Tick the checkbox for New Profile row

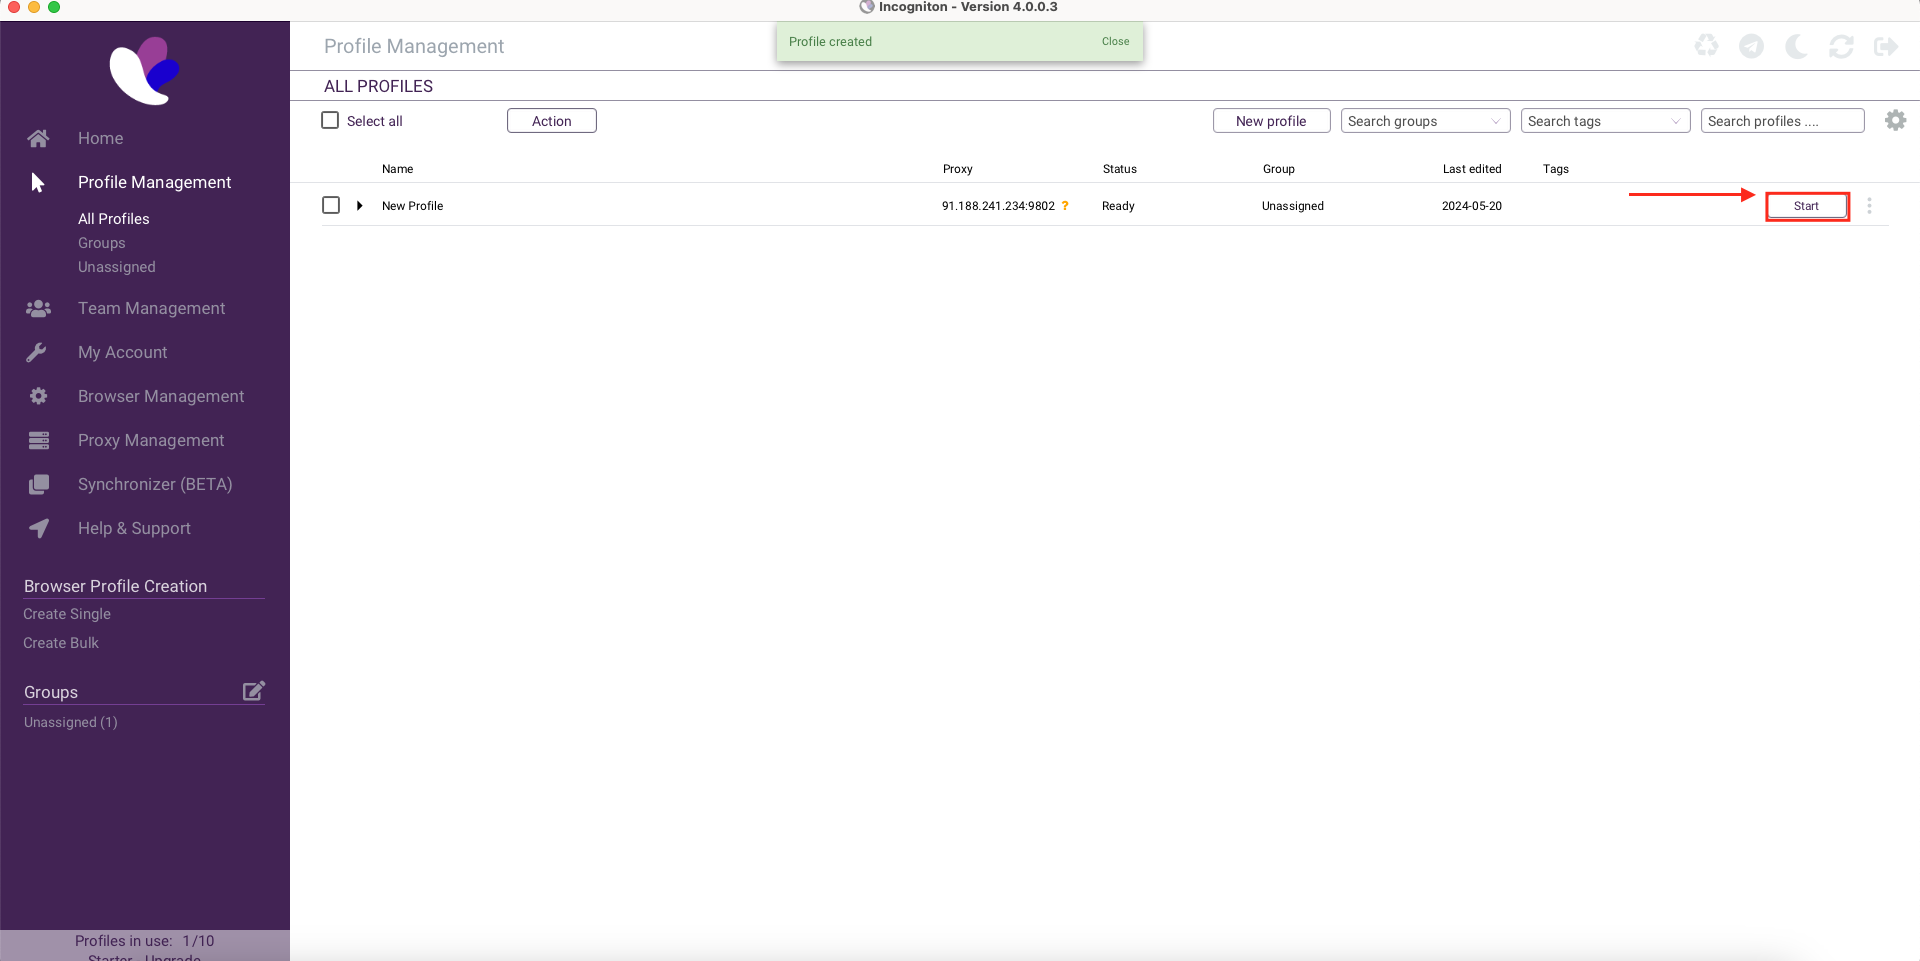pos(331,205)
